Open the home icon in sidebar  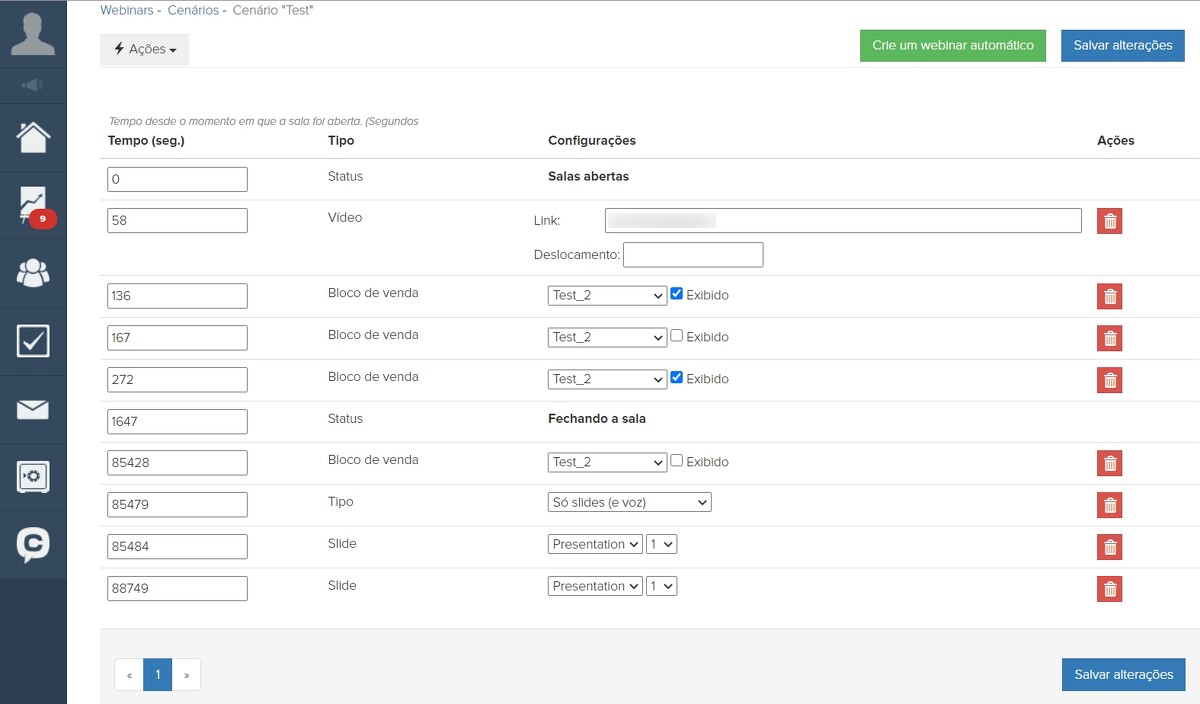pos(33,137)
